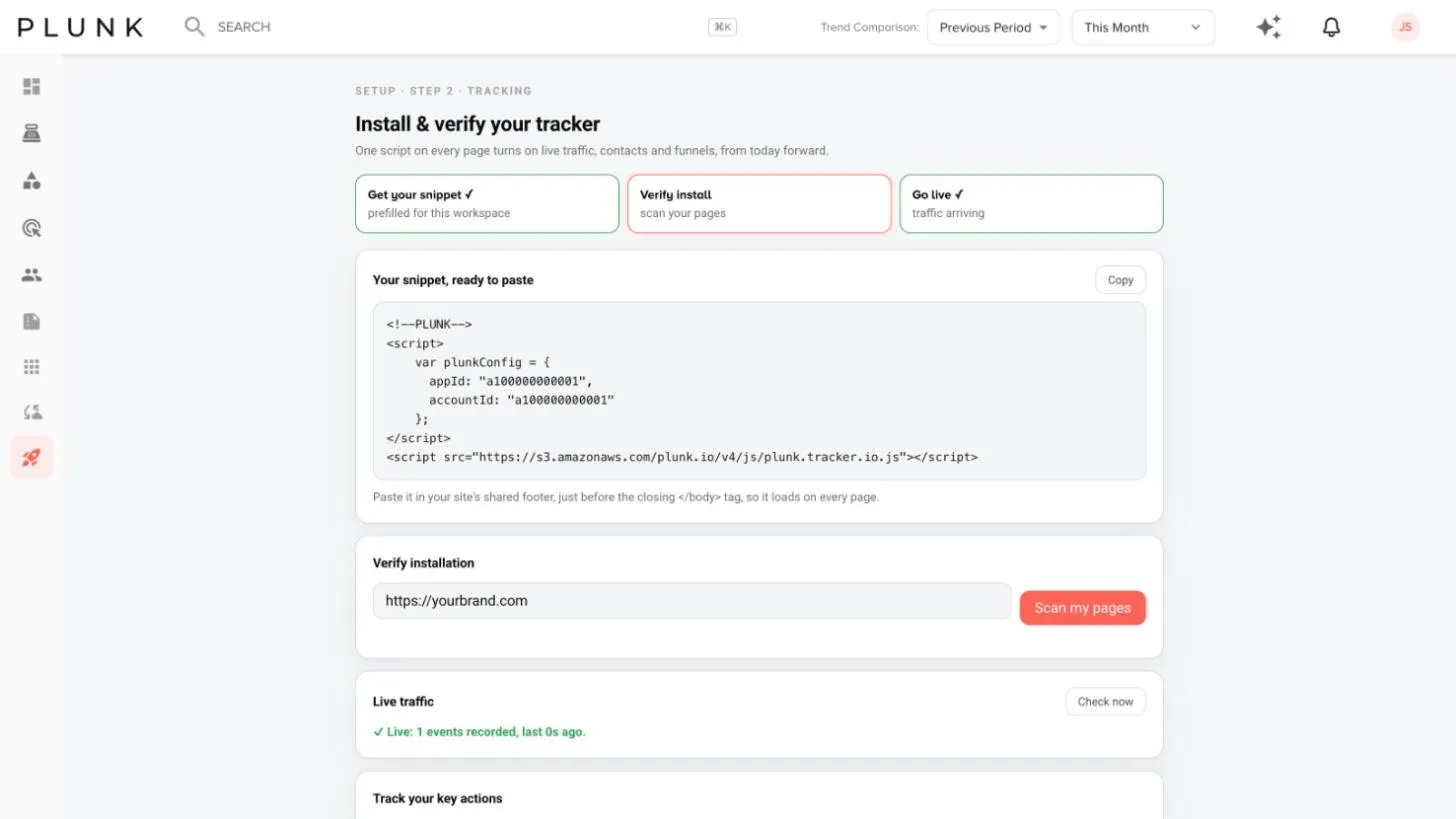Select the Get your snippet step
The height and width of the screenshot is (819, 1456).
point(487,204)
